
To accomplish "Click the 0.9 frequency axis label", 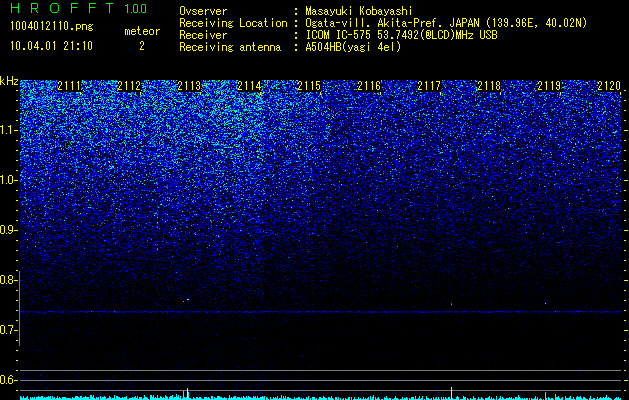I will point(9,230).
